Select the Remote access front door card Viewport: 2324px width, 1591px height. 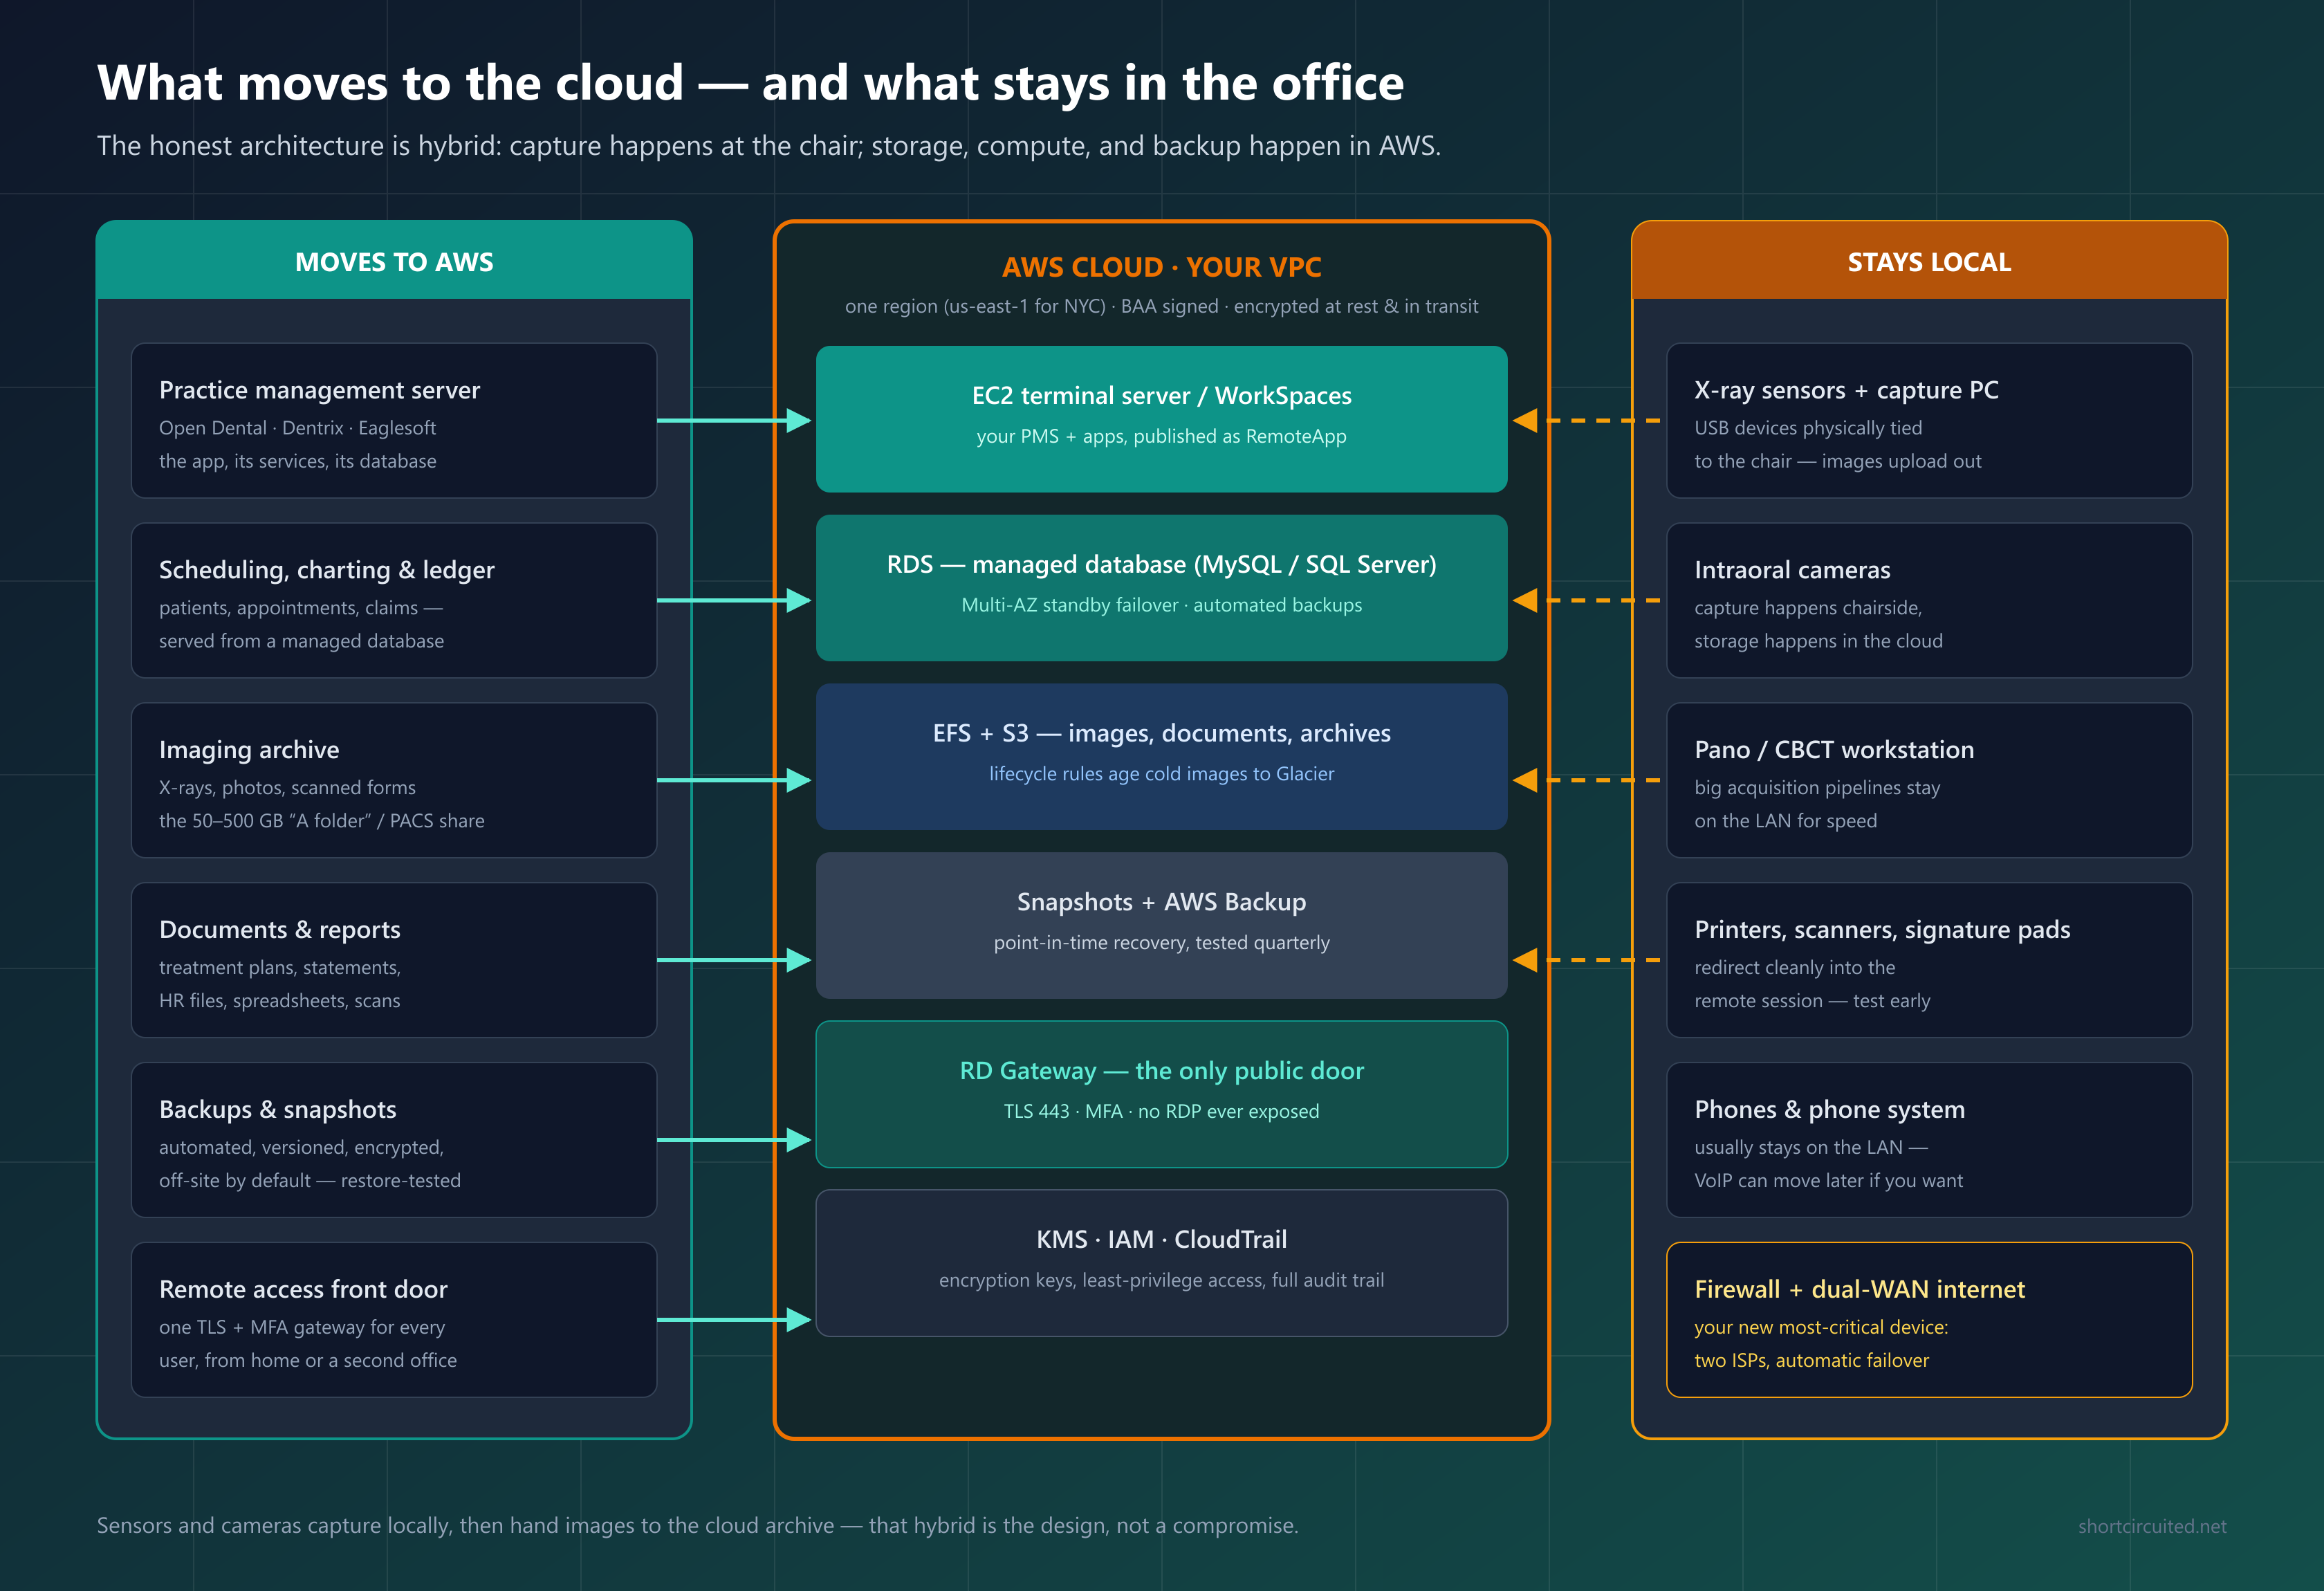[x=394, y=1320]
